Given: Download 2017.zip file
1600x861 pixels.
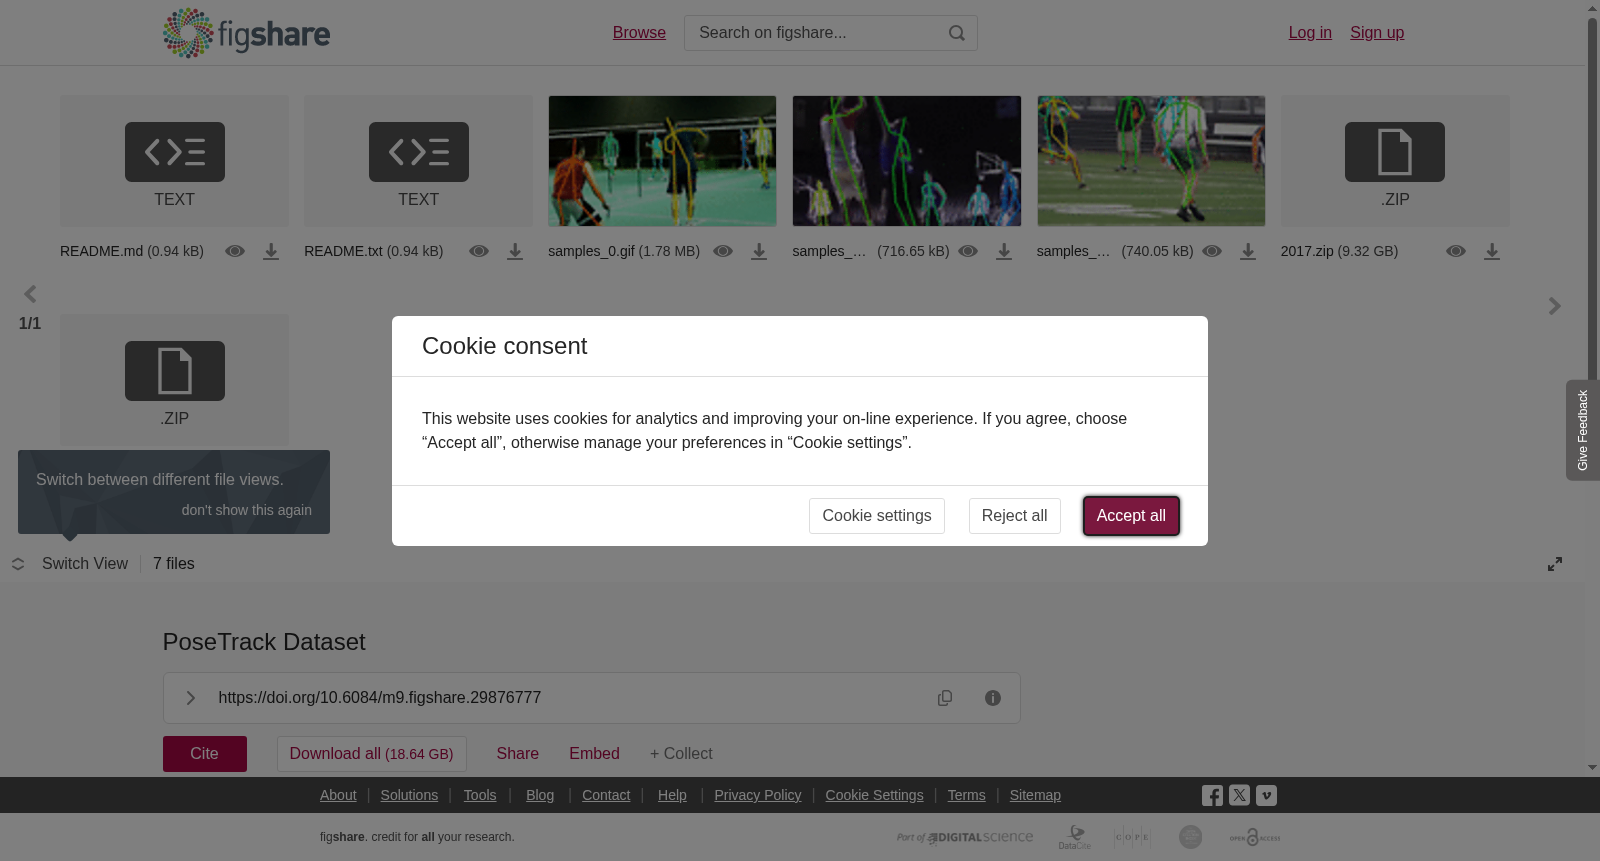Looking at the screenshot, I should (x=1492, y=252).
